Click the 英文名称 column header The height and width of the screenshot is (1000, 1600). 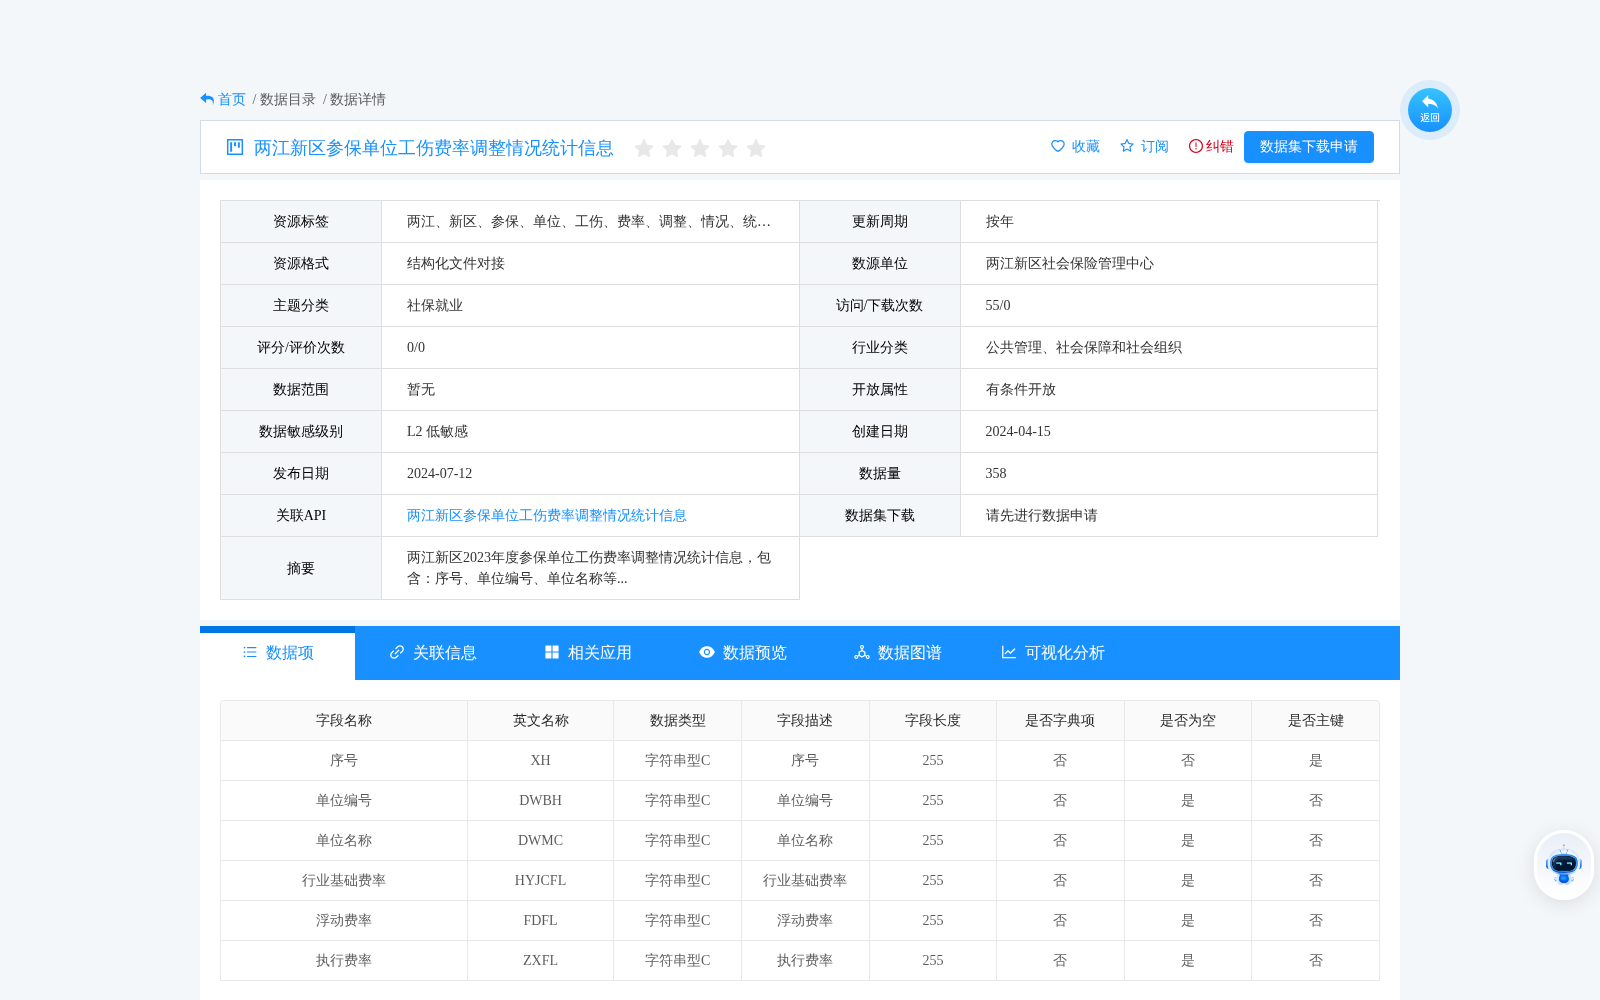click(541, 720)
